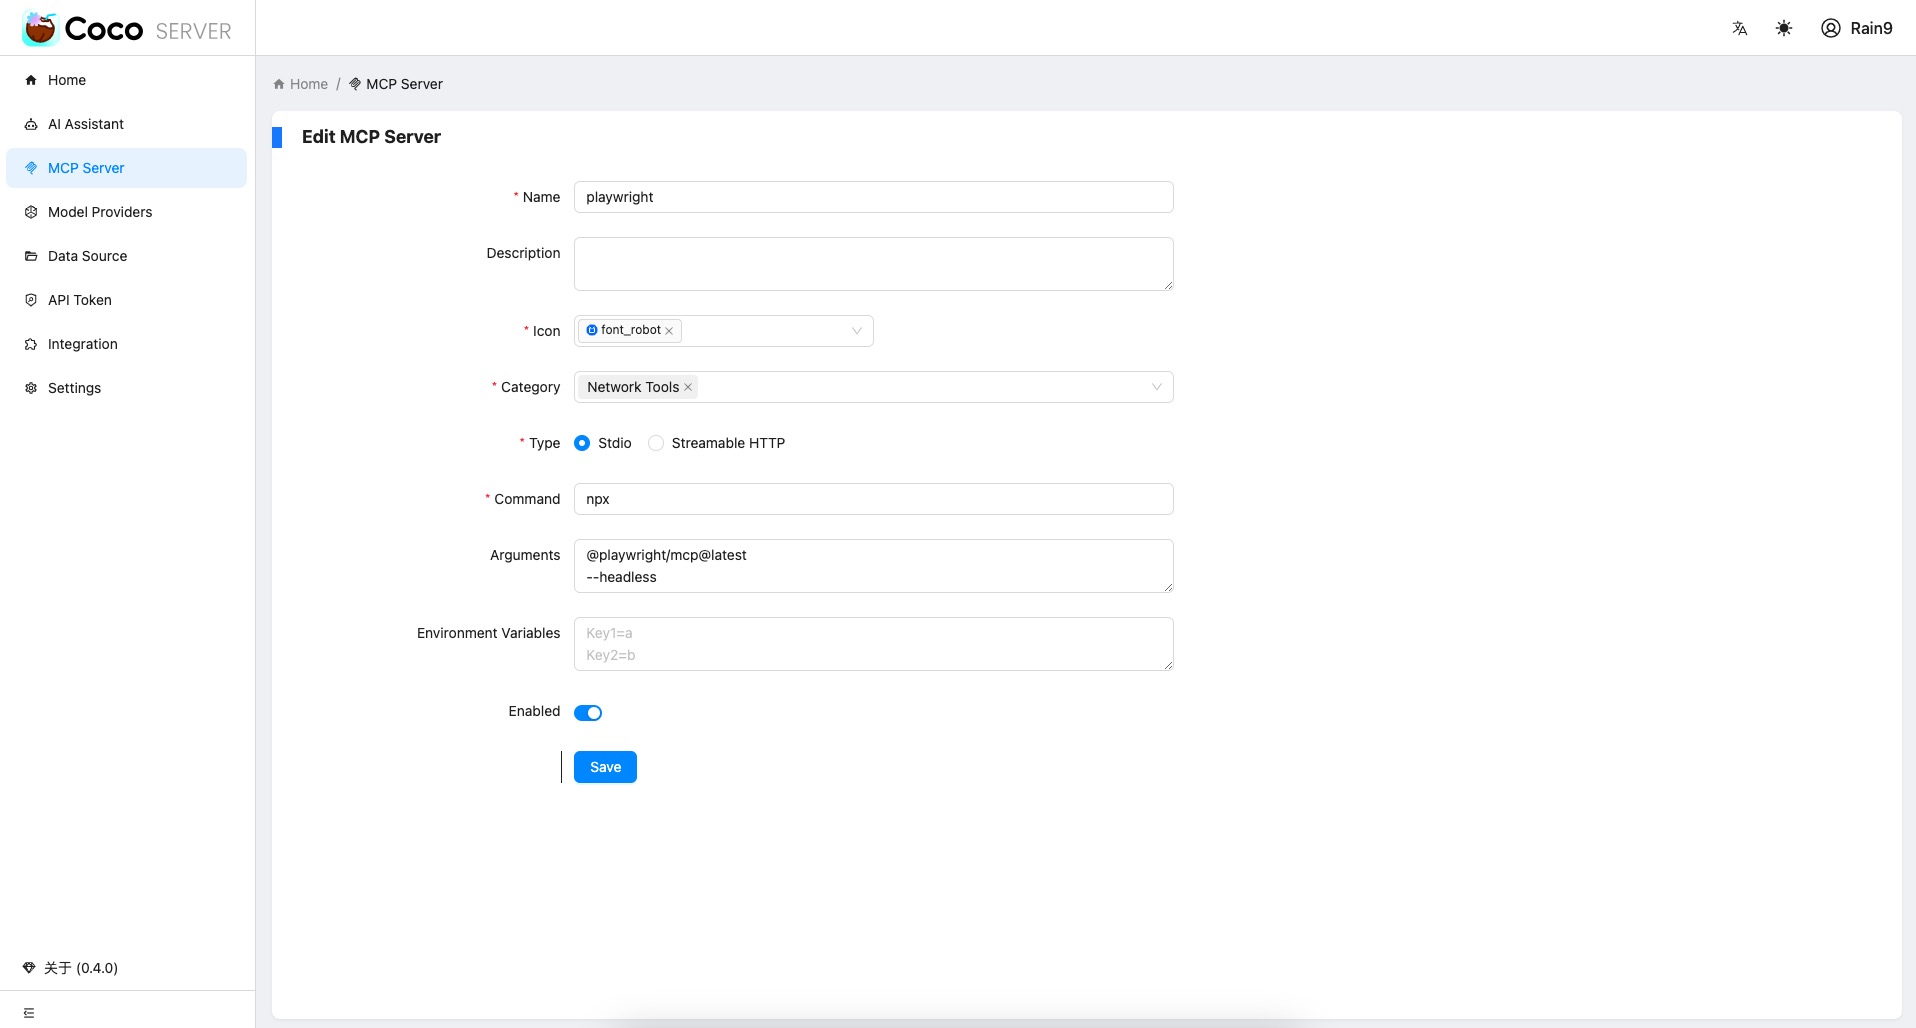Go to Home in the sidebar menu
The height and width of the screenshot is (1028, 1916).
126,80
